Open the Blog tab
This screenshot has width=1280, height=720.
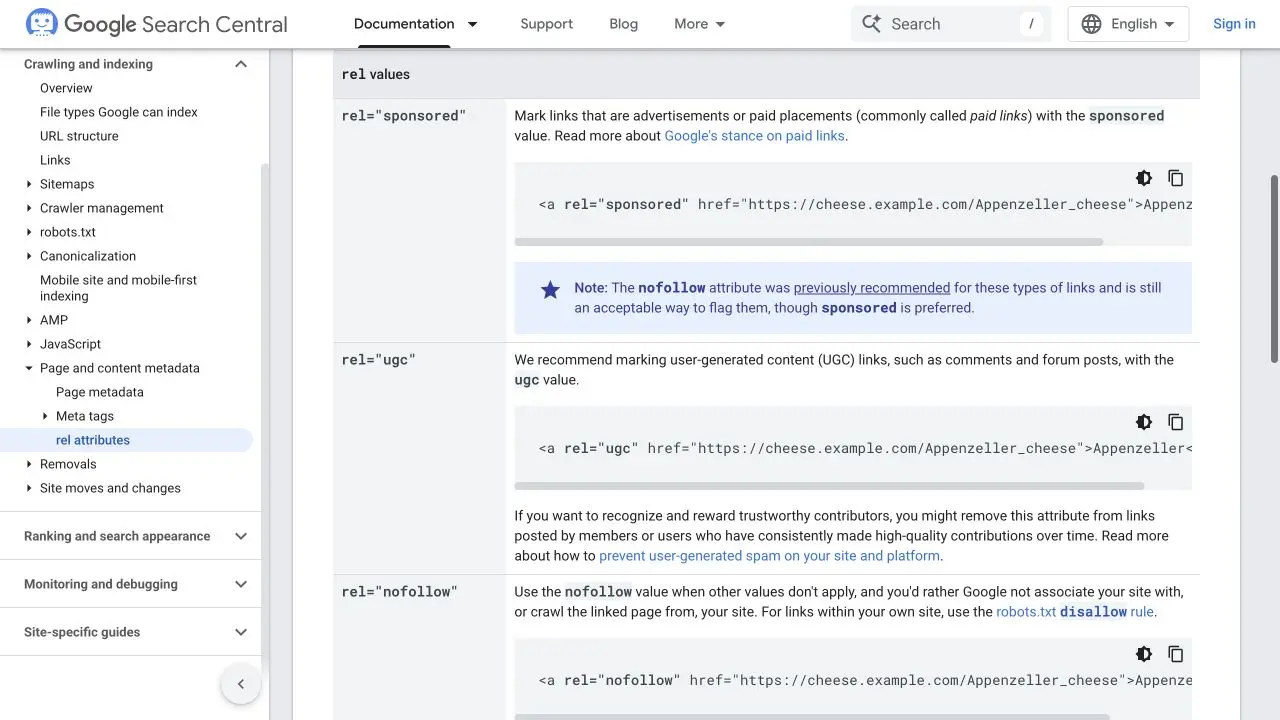(623, 24)
